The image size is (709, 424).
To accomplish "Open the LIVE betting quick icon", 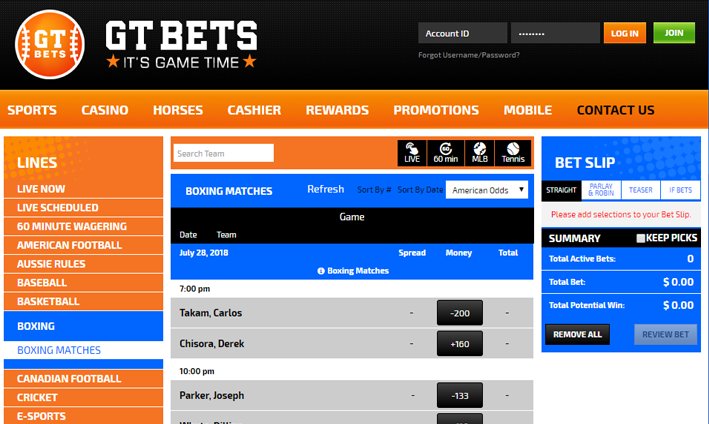I will pos(412,153).
